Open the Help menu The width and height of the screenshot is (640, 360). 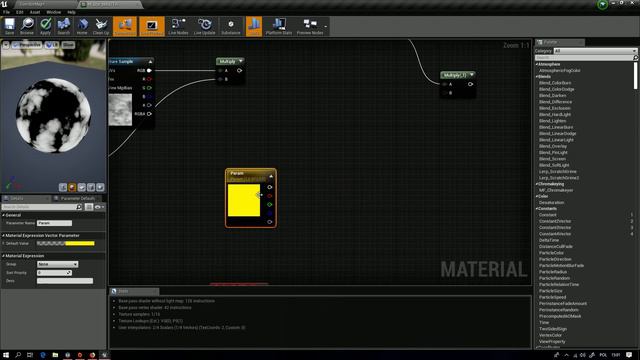click(x=71, y=12)
